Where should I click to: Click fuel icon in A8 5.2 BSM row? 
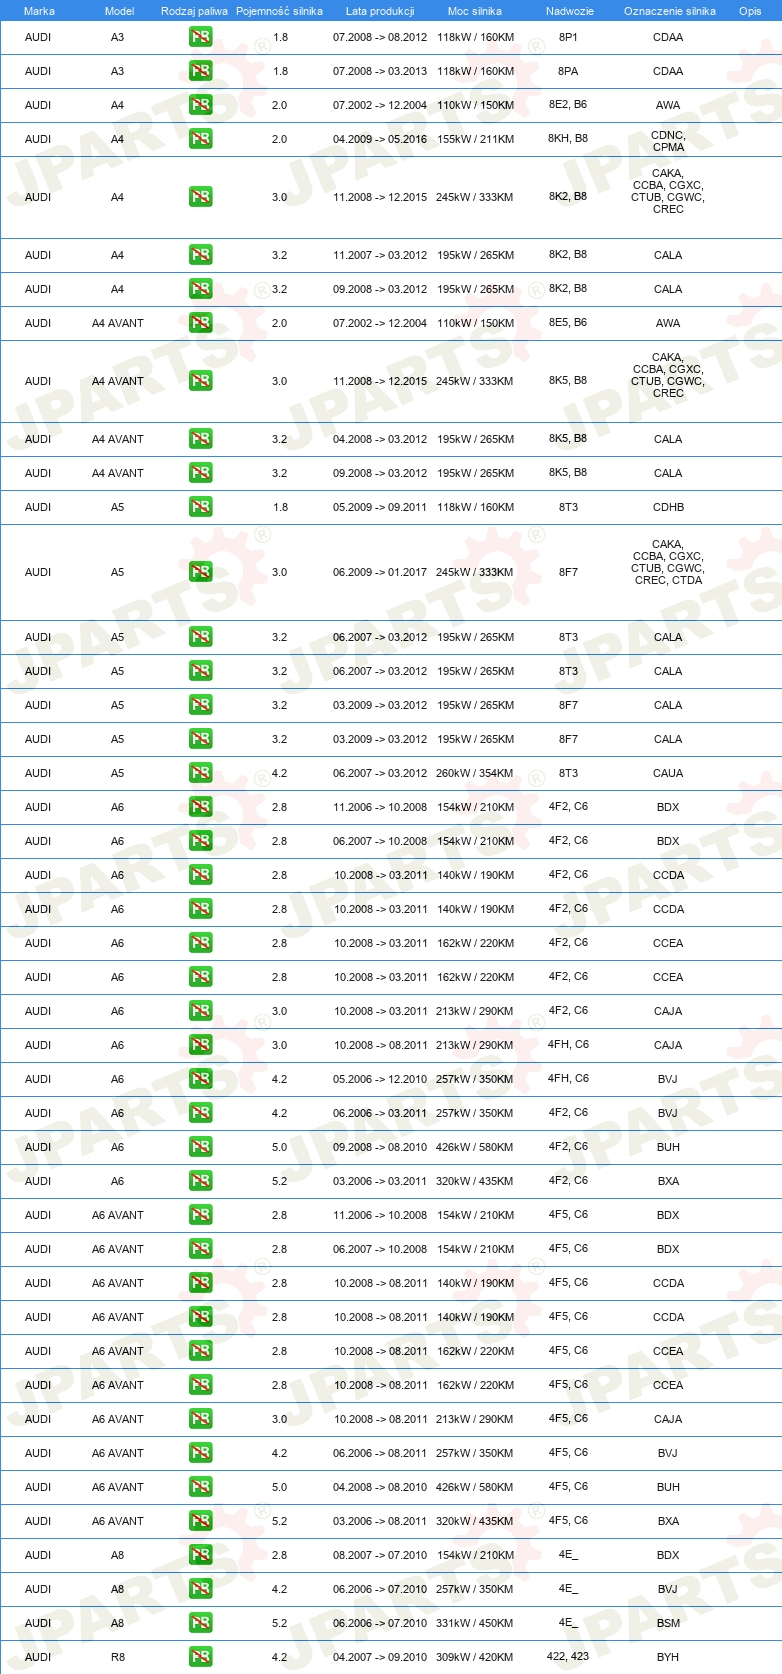(200, 1623)
